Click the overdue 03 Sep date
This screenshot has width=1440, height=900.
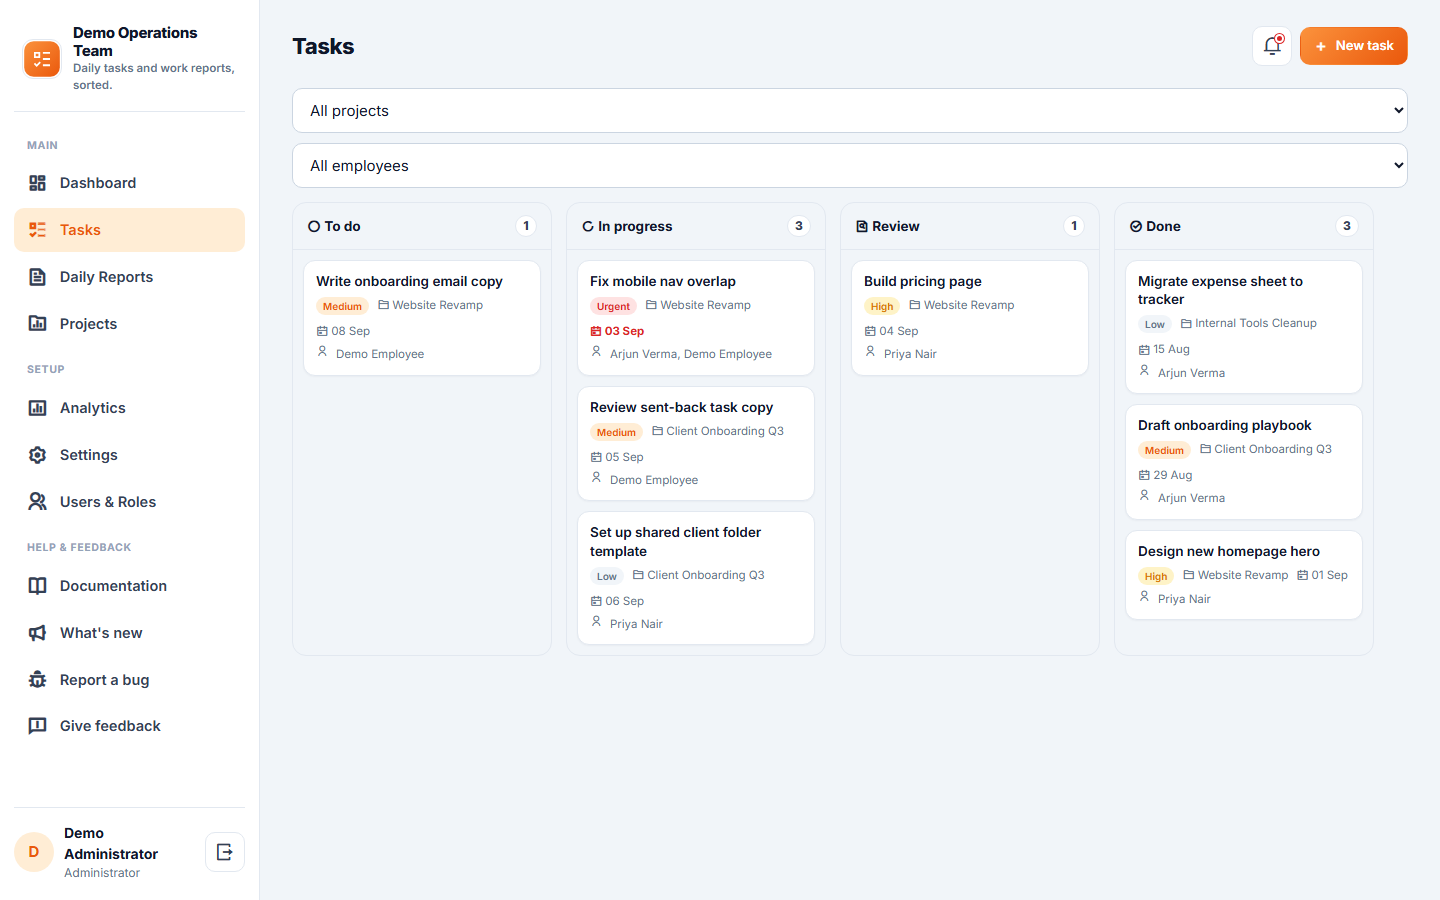[x=617, y=331]
